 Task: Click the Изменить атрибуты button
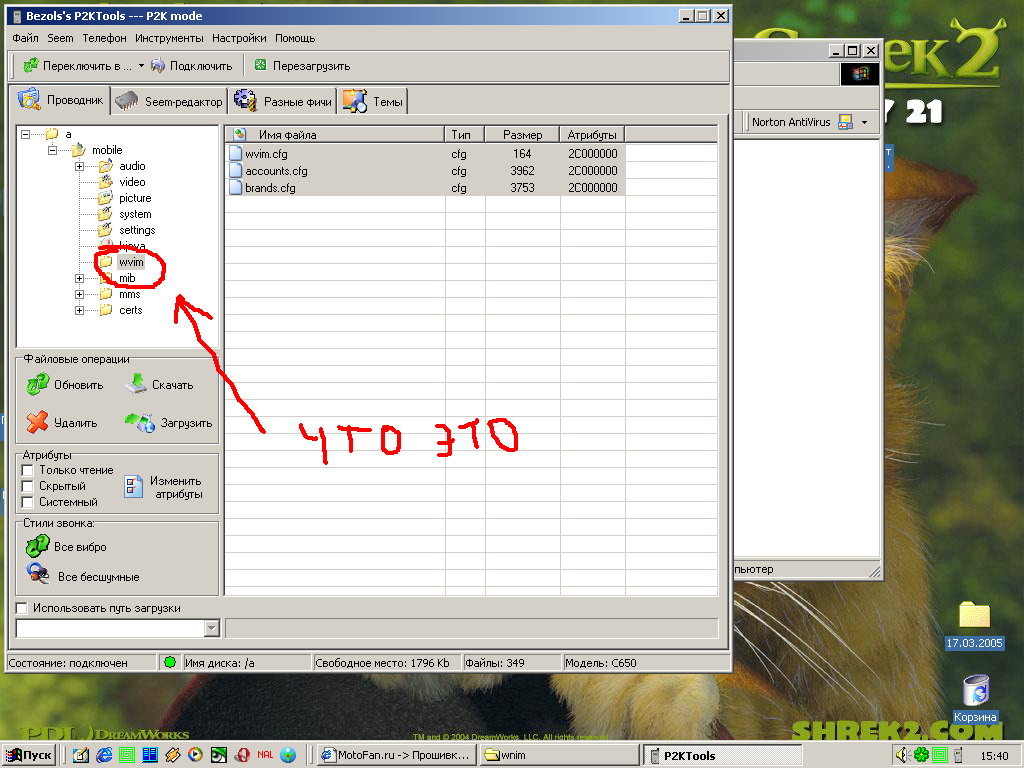[164, 487]
